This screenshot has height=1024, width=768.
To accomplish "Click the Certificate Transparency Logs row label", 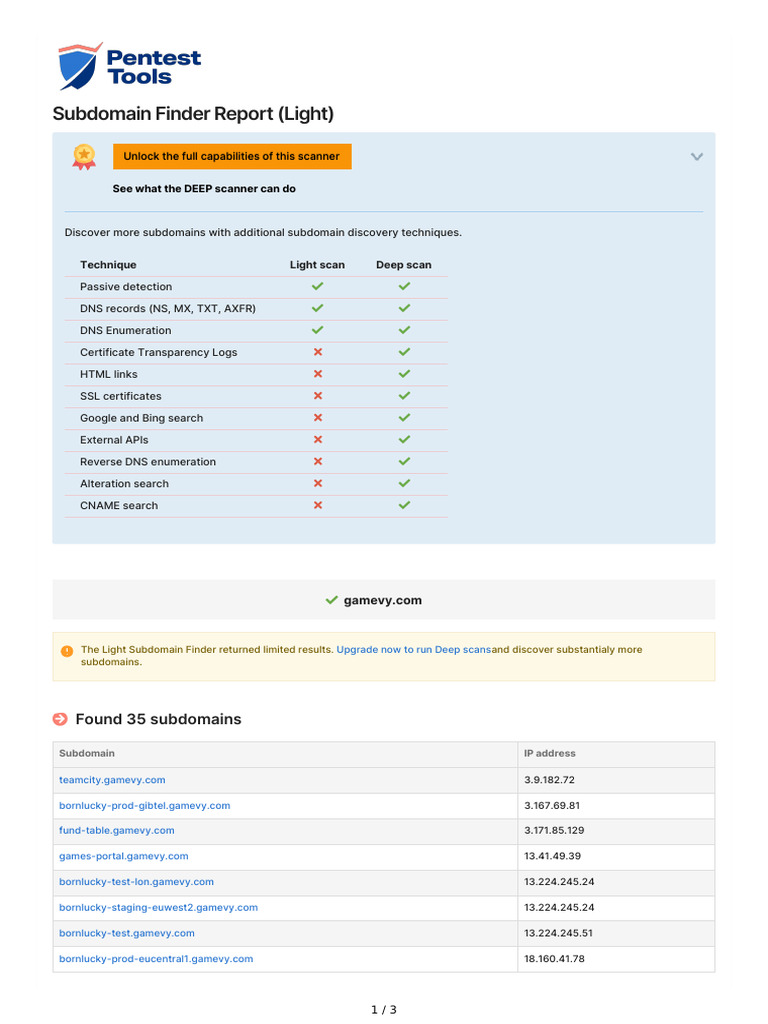I will point(159,353).
